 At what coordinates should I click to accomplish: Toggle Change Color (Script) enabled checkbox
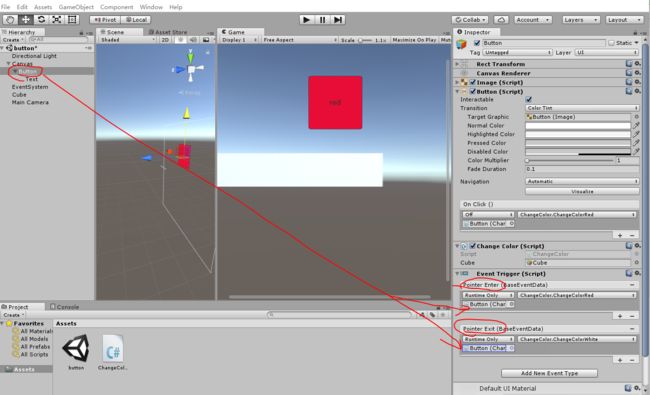tap(473, 246)
